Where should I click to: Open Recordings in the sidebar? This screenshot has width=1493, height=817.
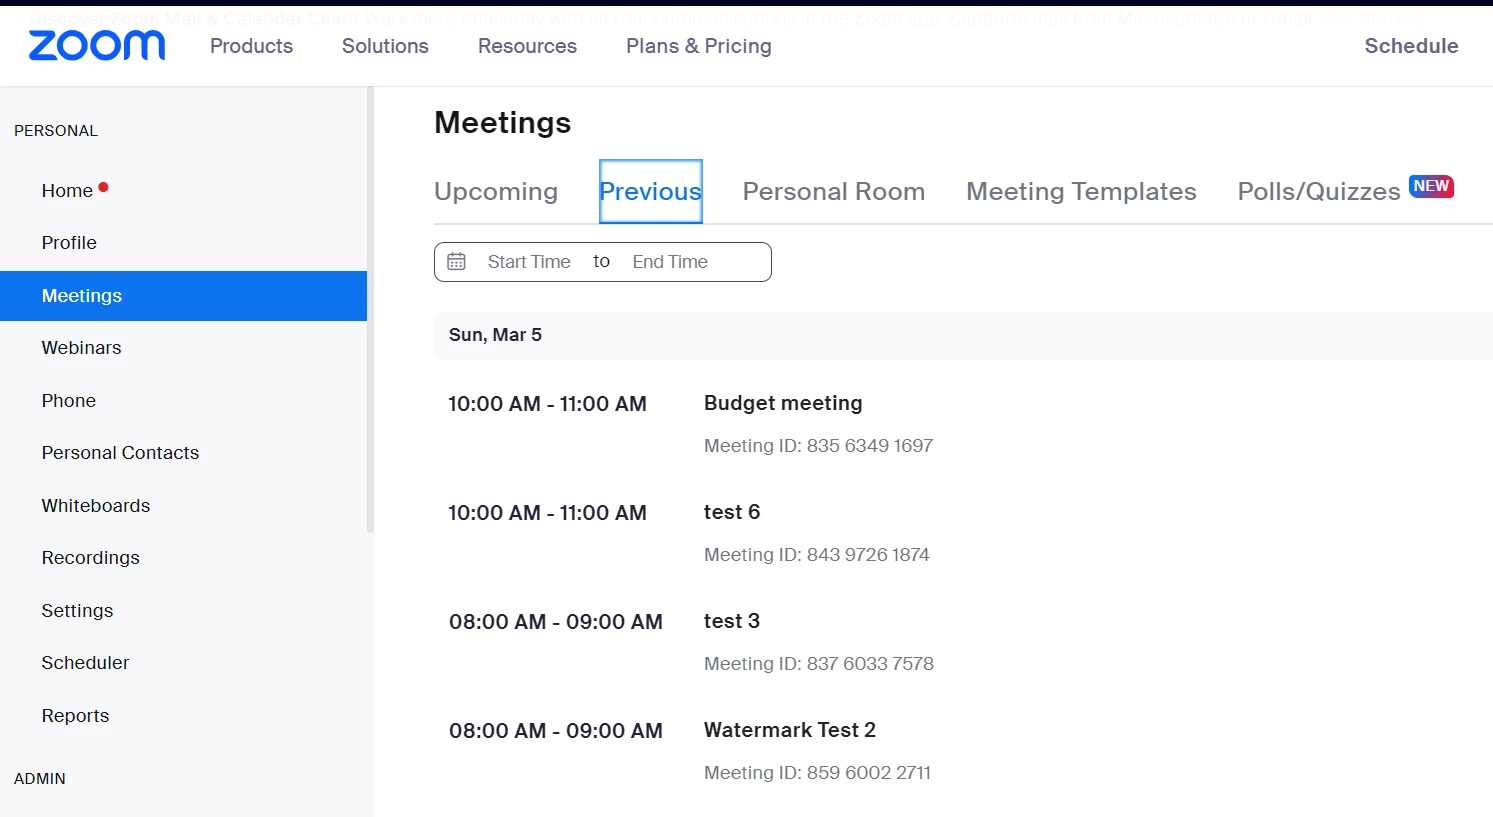click(90, 558)
